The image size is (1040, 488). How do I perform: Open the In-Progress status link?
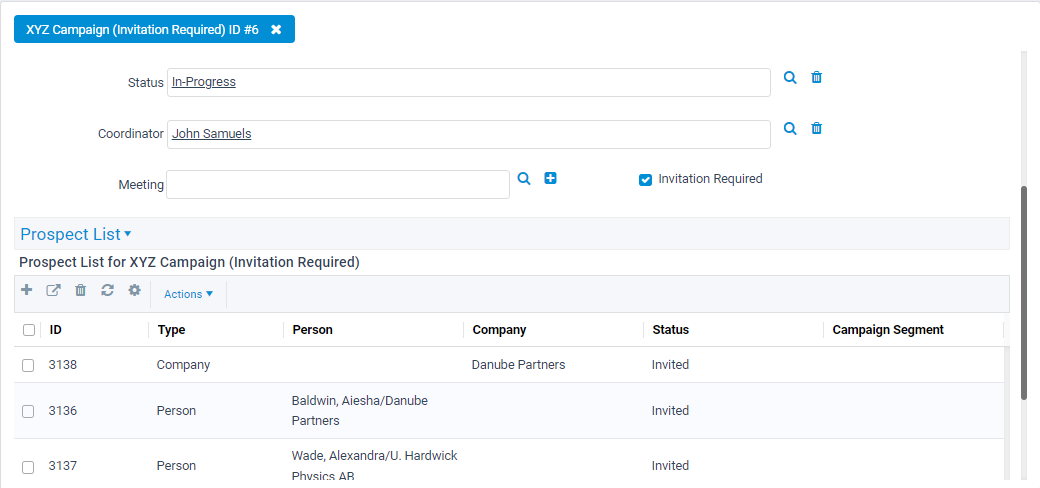204,82
